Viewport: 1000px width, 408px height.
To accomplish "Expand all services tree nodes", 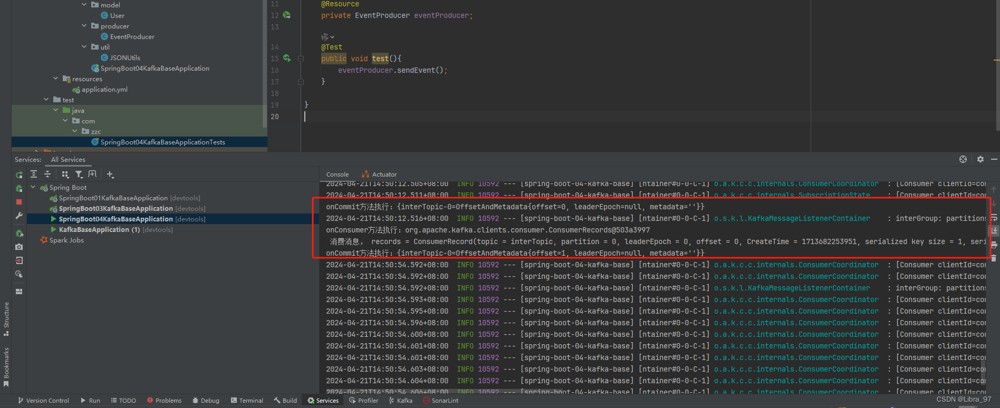I will click(x=33, y=174).
